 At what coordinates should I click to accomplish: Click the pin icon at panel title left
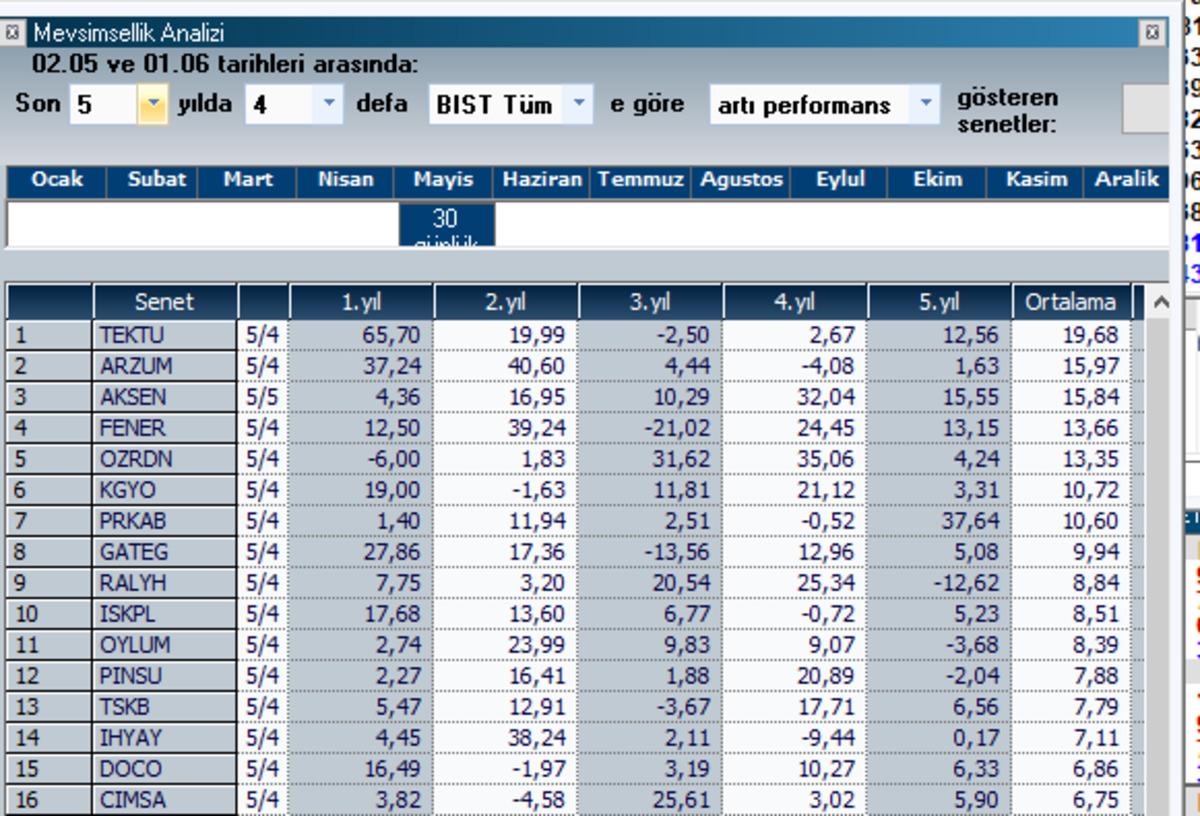12,33
